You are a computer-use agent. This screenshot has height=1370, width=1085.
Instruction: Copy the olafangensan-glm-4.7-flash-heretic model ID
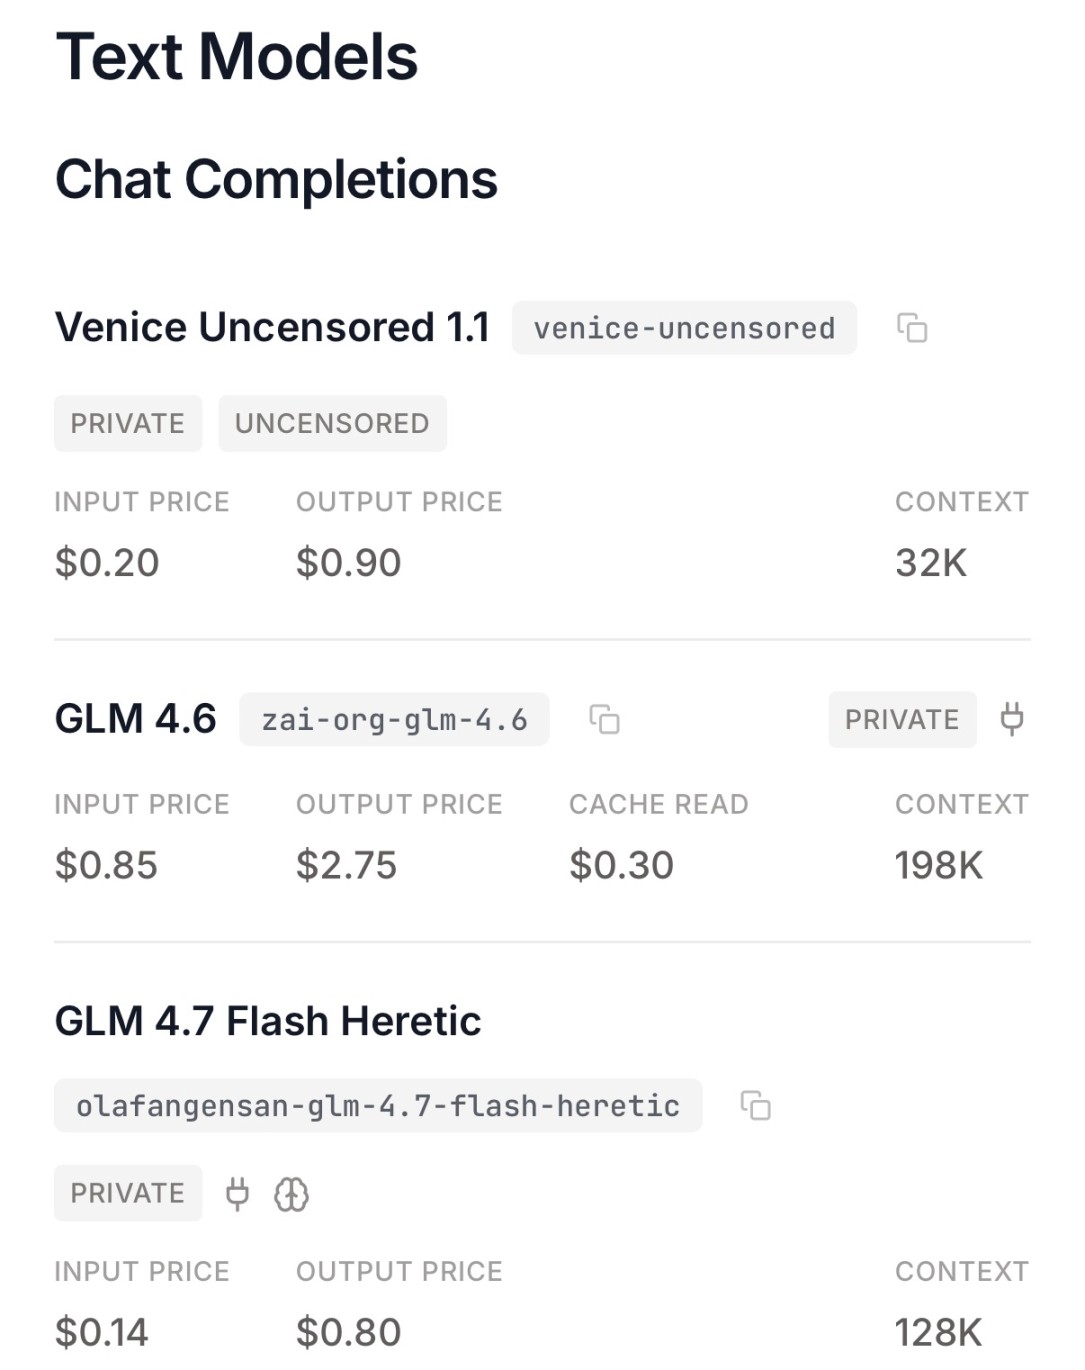pyautogui.click(x=755, y=1105)
